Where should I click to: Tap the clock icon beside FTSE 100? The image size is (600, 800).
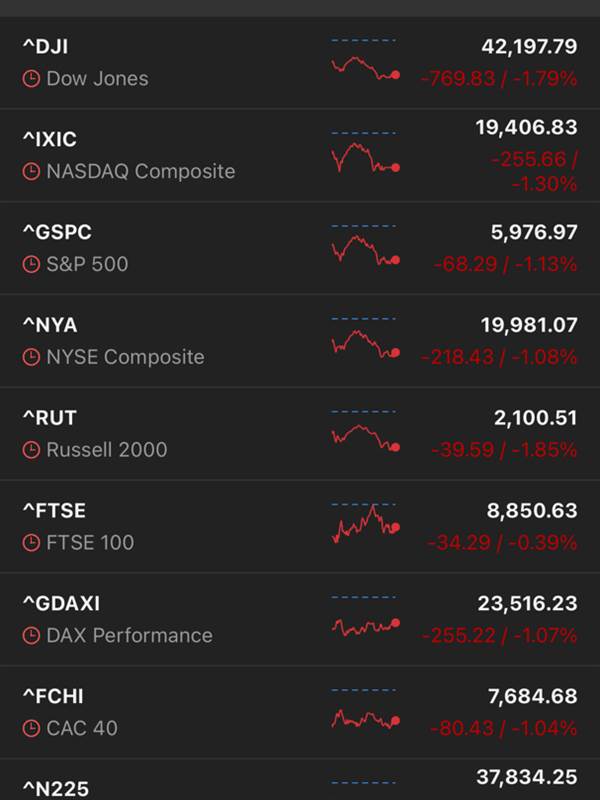click(31, 543)
